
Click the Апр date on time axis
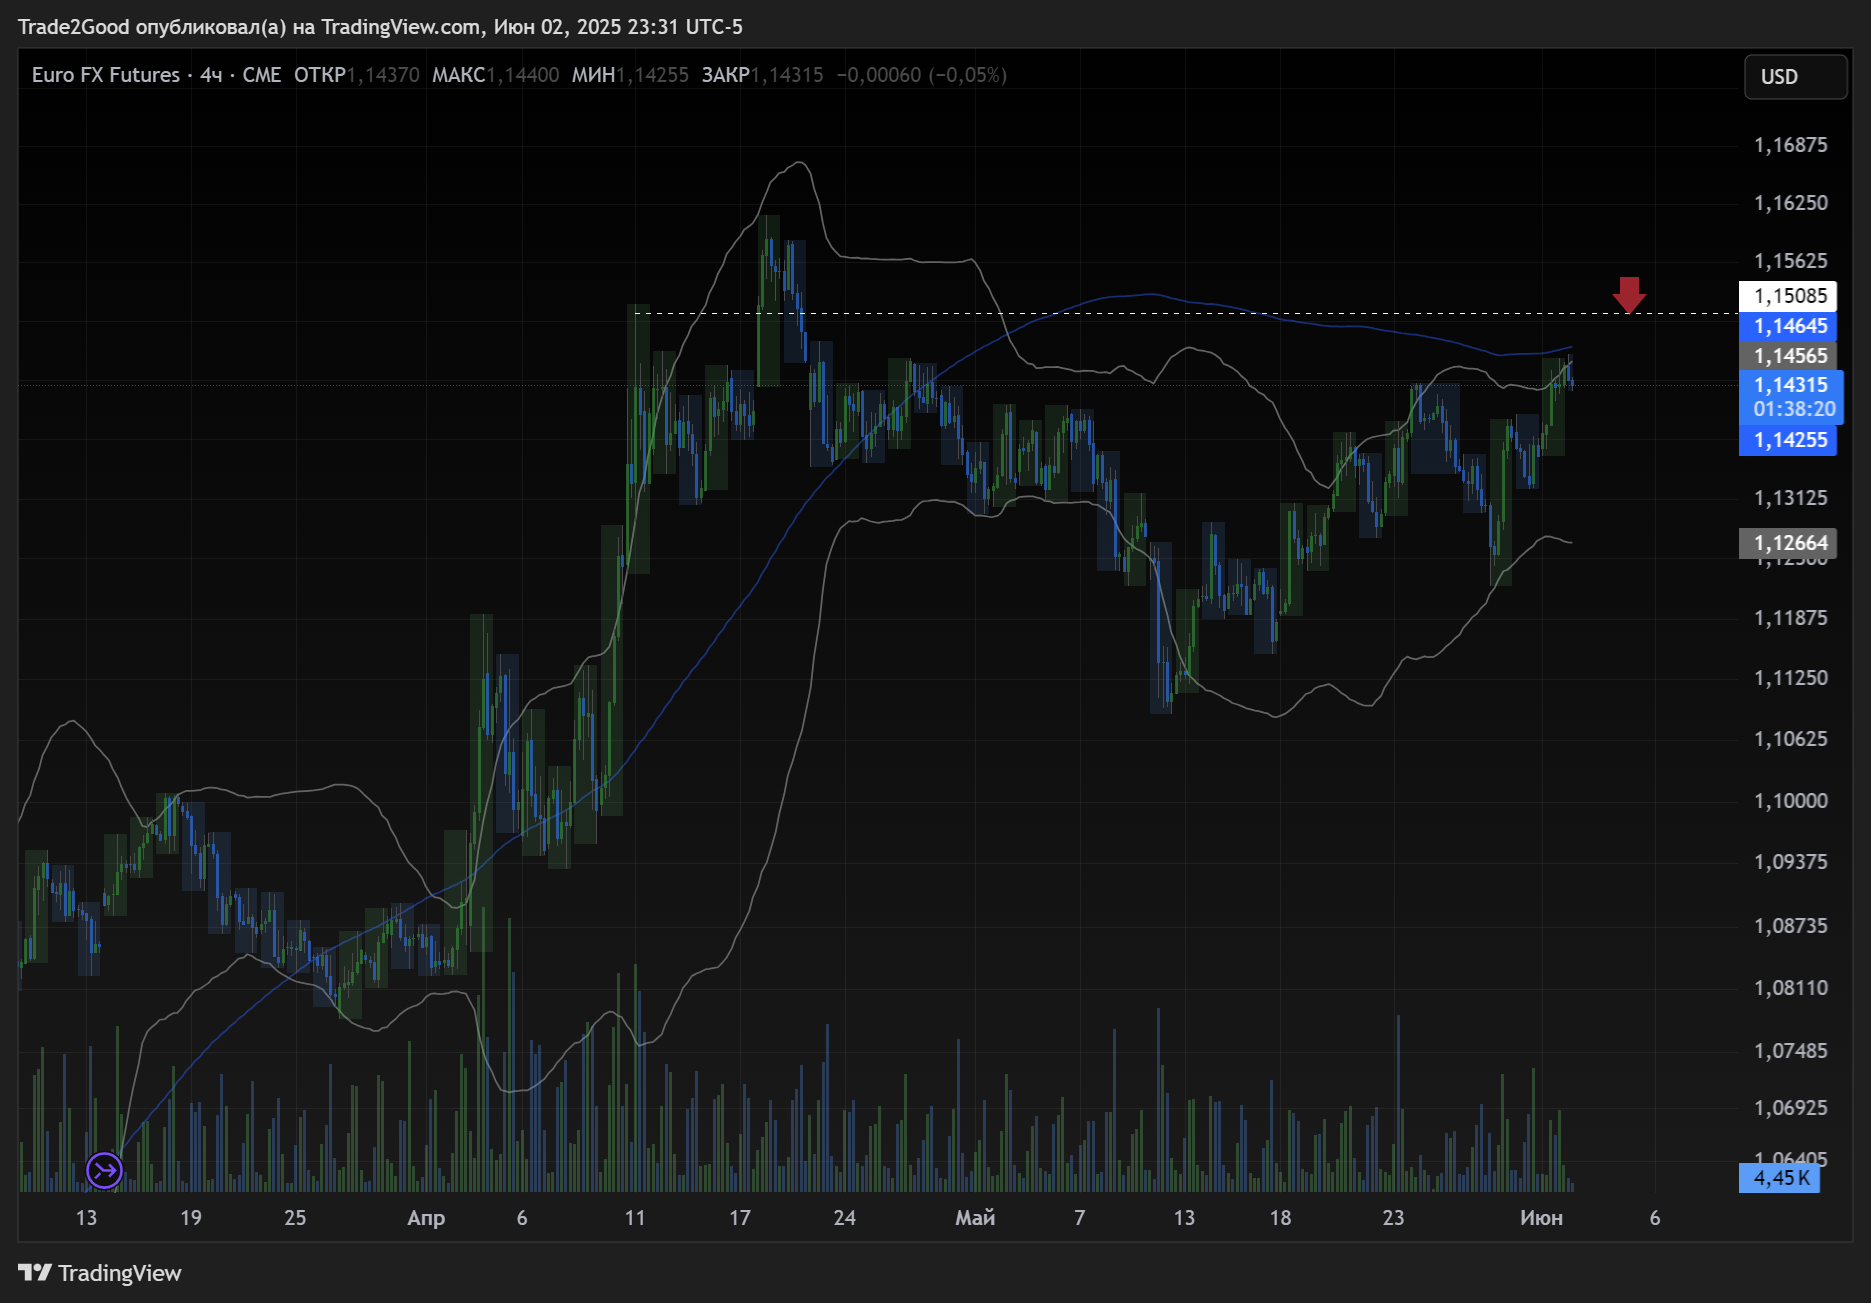(426, 1218)
